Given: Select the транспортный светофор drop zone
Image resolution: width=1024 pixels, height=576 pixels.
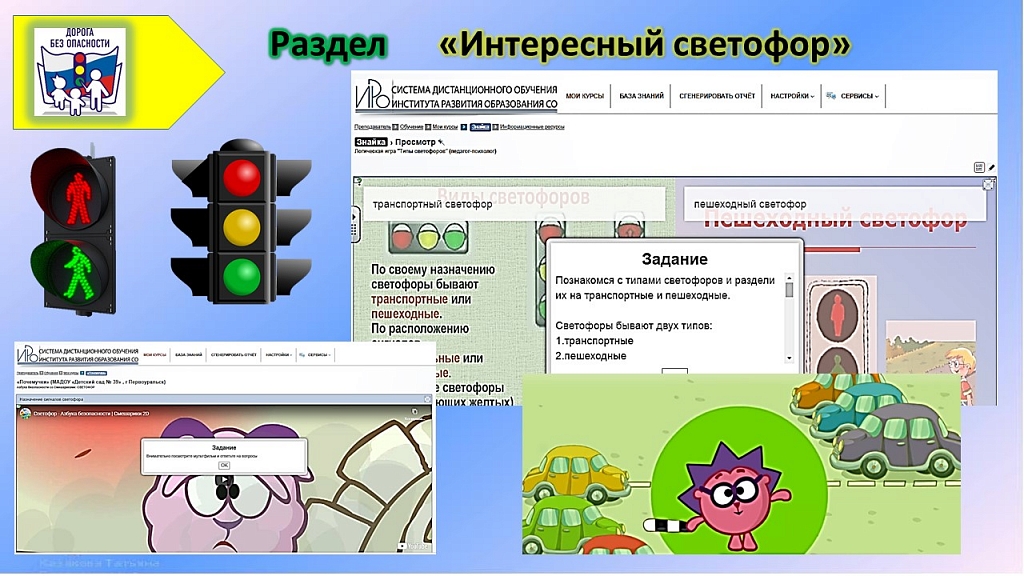Looking at the screenshot, I should point(512,204).
